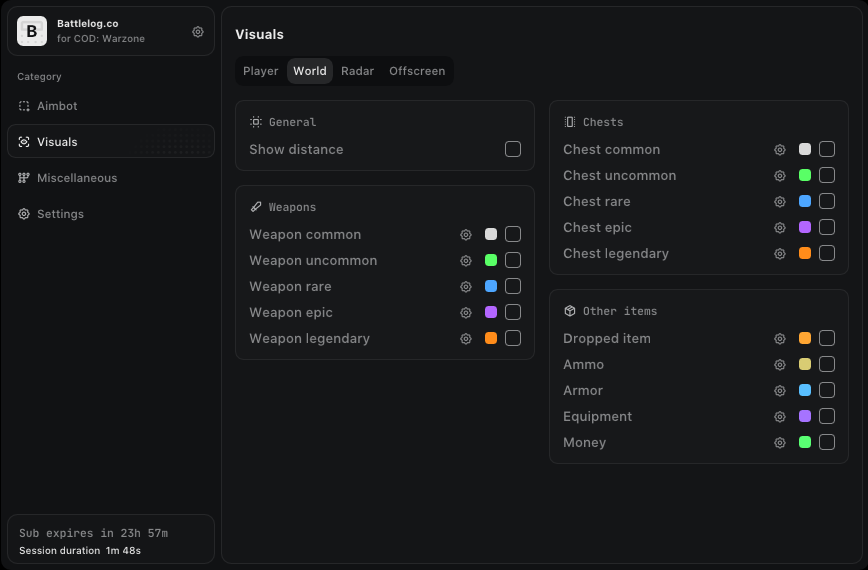Screen dimensions: 868x570
Task: Select the World tab
Action: pos(310,71)
